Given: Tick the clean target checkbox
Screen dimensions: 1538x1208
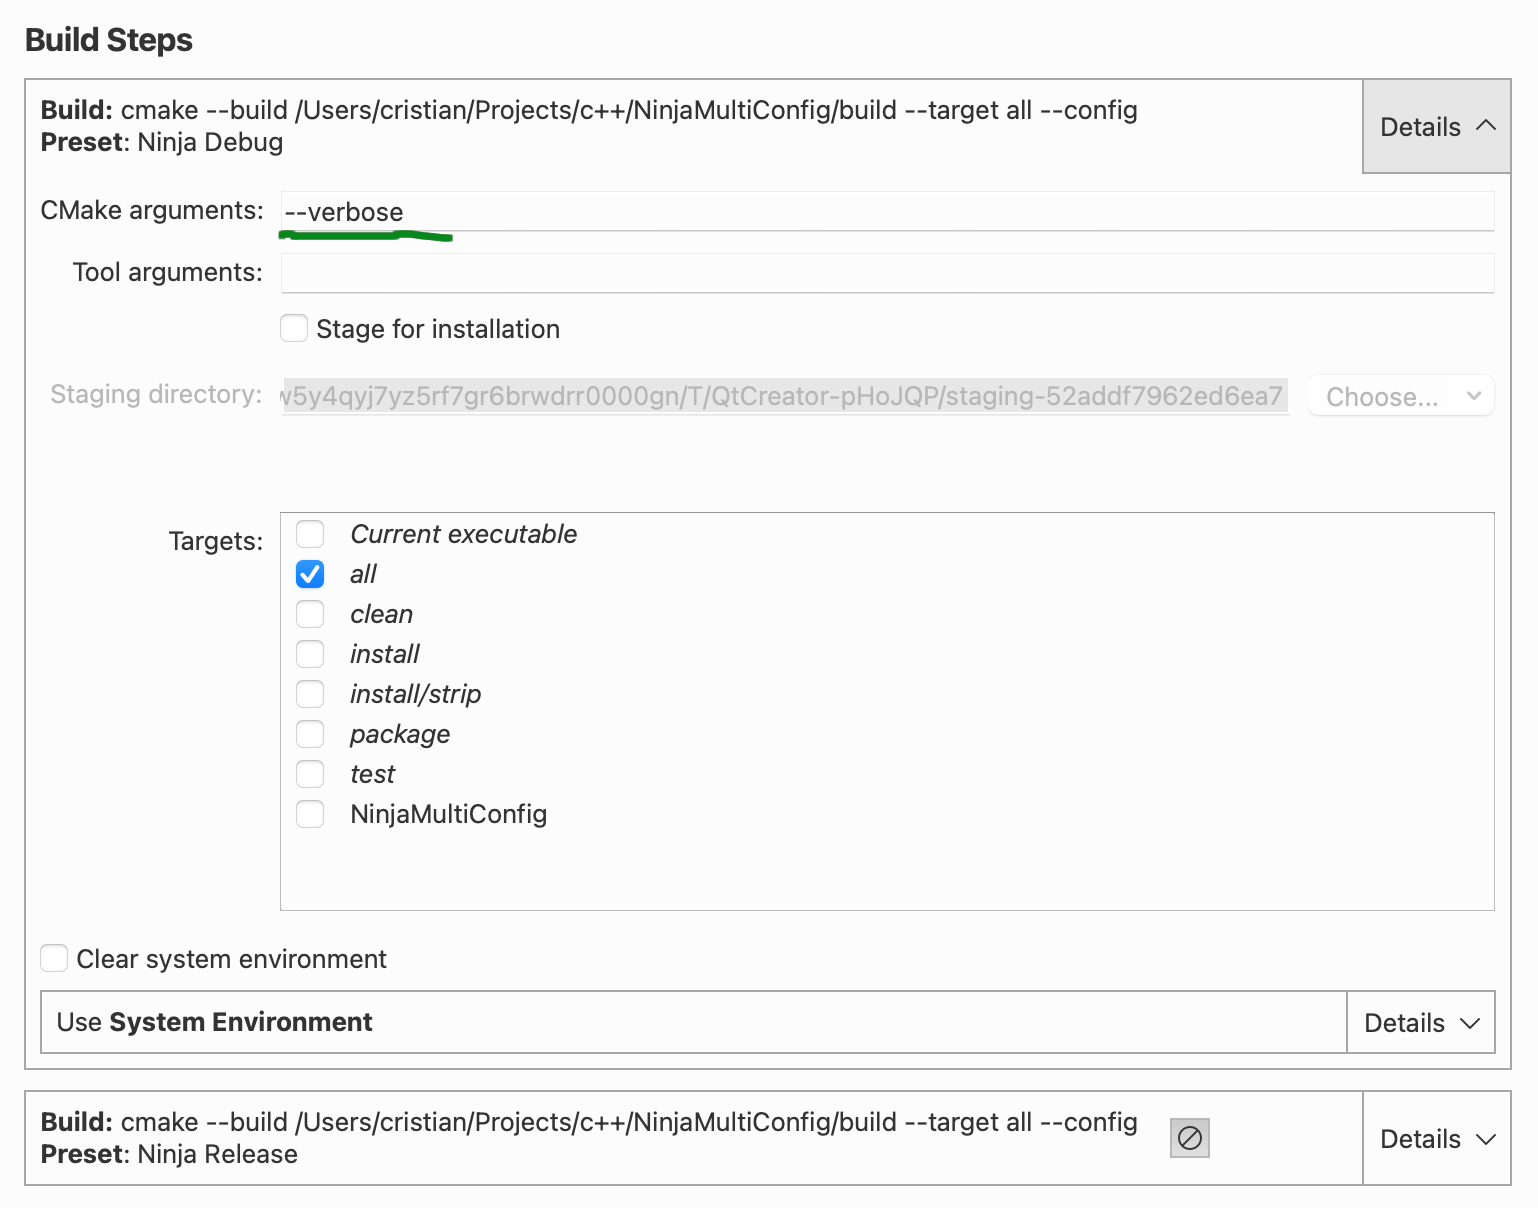Looking at the screenshot, I should pyautogui.click(x=310, y=614).
